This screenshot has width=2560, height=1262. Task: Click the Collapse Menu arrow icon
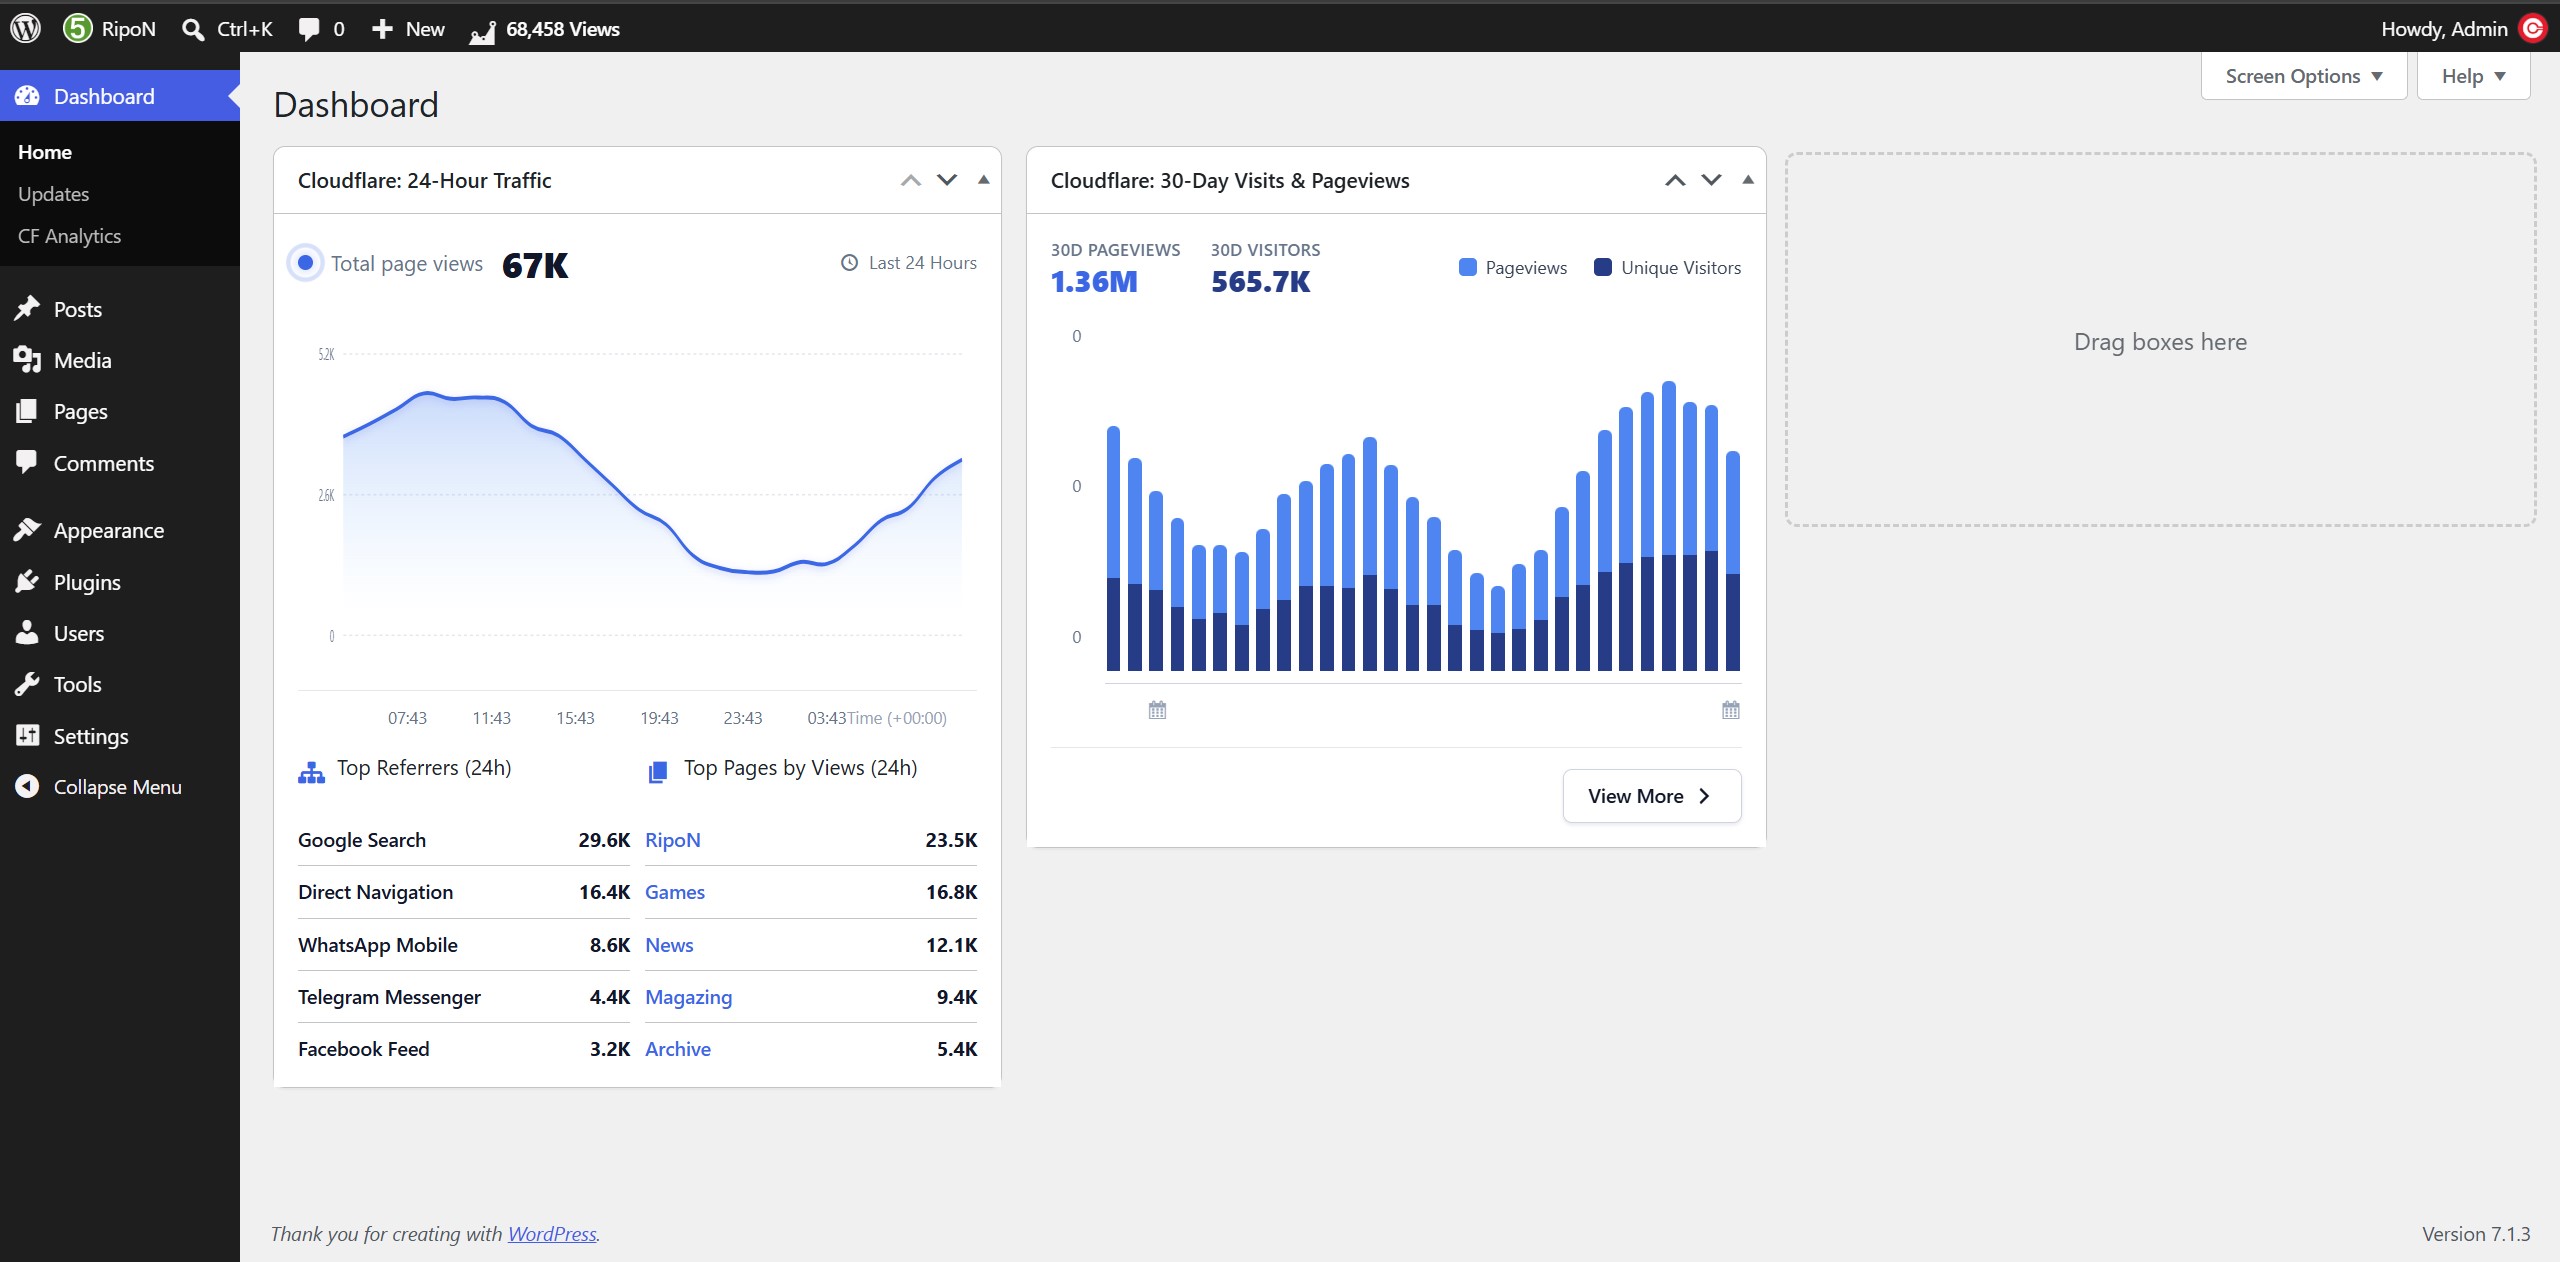27,786
